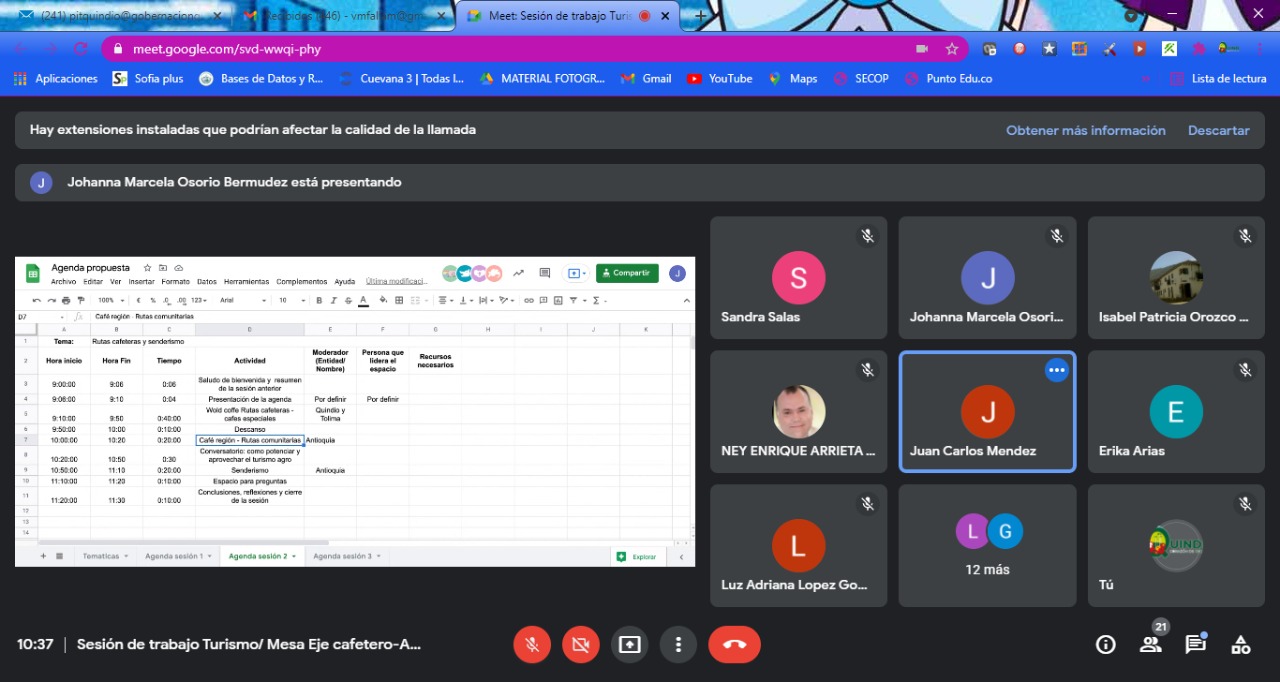Select Luz Adriana Lopez participant tile
This screenshot has width=1280, height=682.
pos(799,545)
